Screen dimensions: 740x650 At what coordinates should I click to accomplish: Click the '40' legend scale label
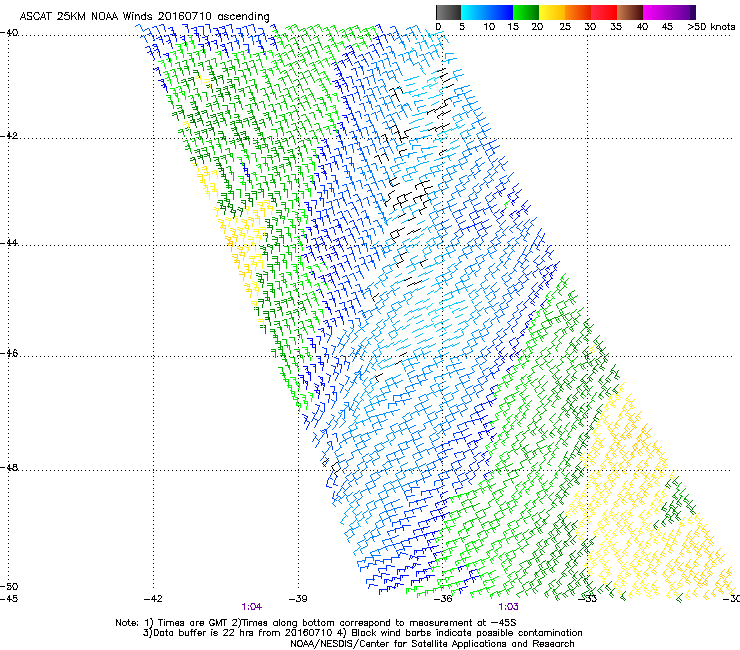[x=642, y=27]
